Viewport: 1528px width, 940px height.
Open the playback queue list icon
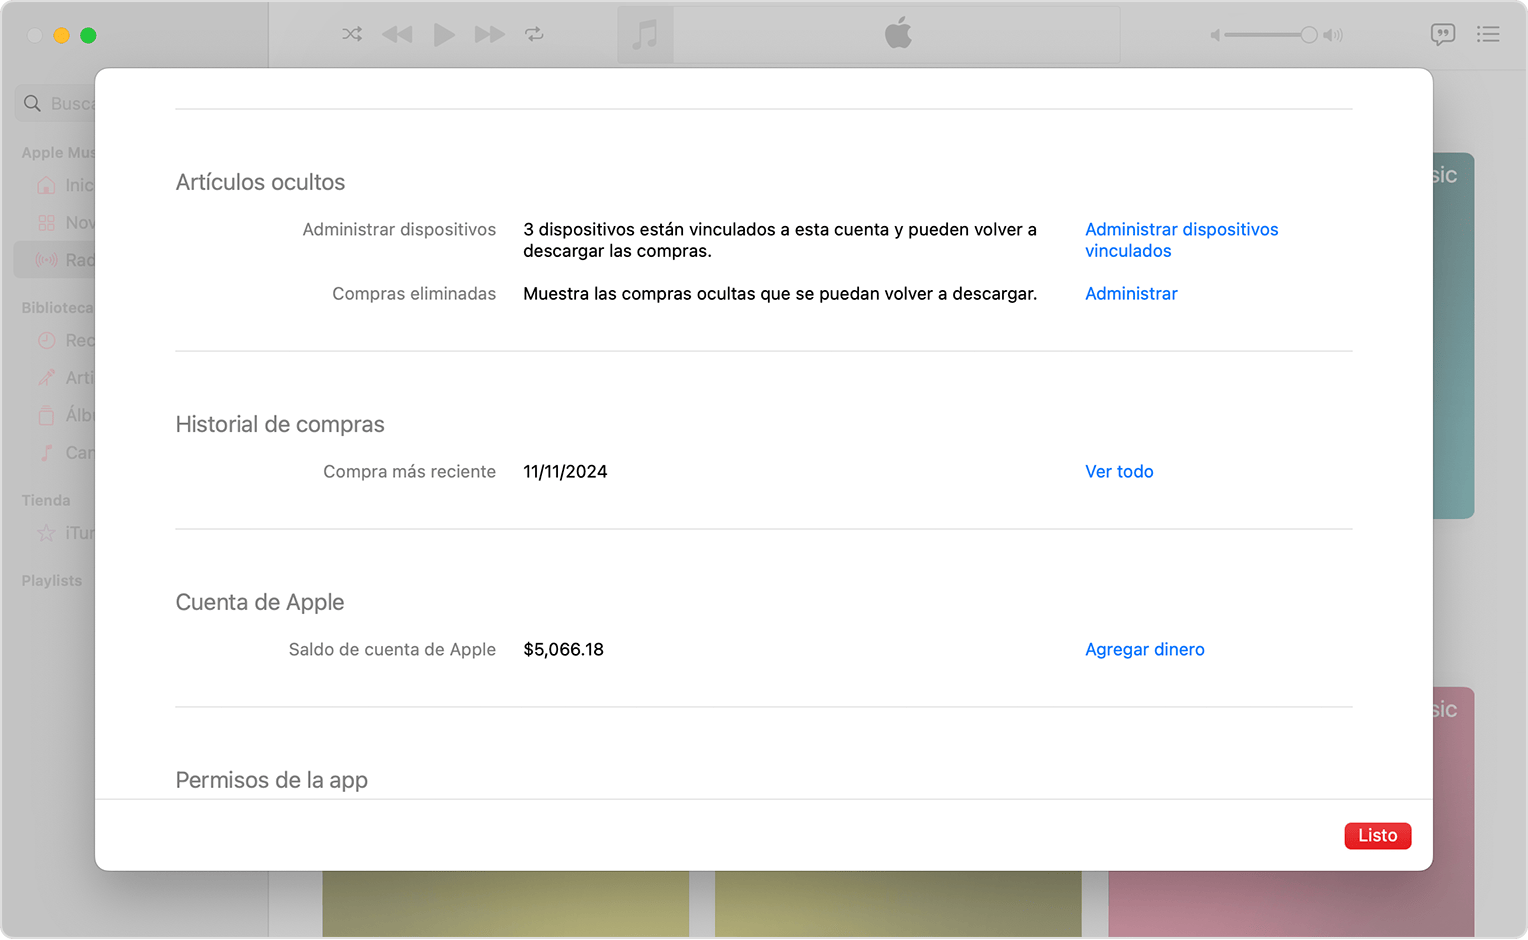tap(1489, 34)
